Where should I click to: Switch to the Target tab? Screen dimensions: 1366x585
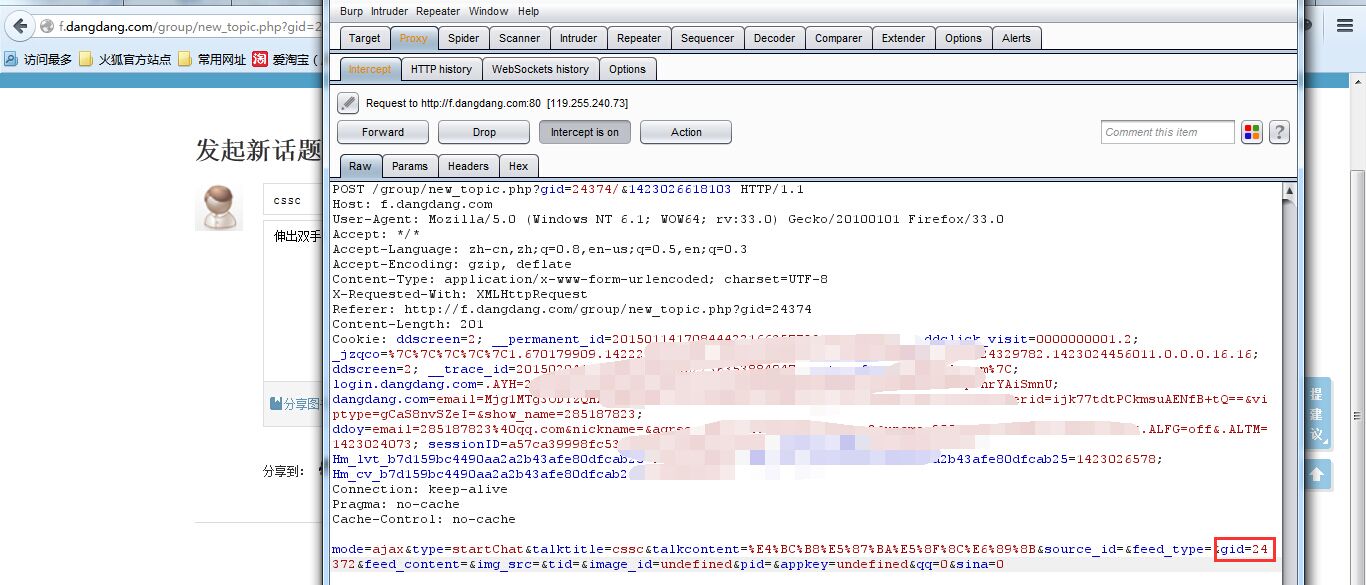pyautogui.click(x=364, y=38)
